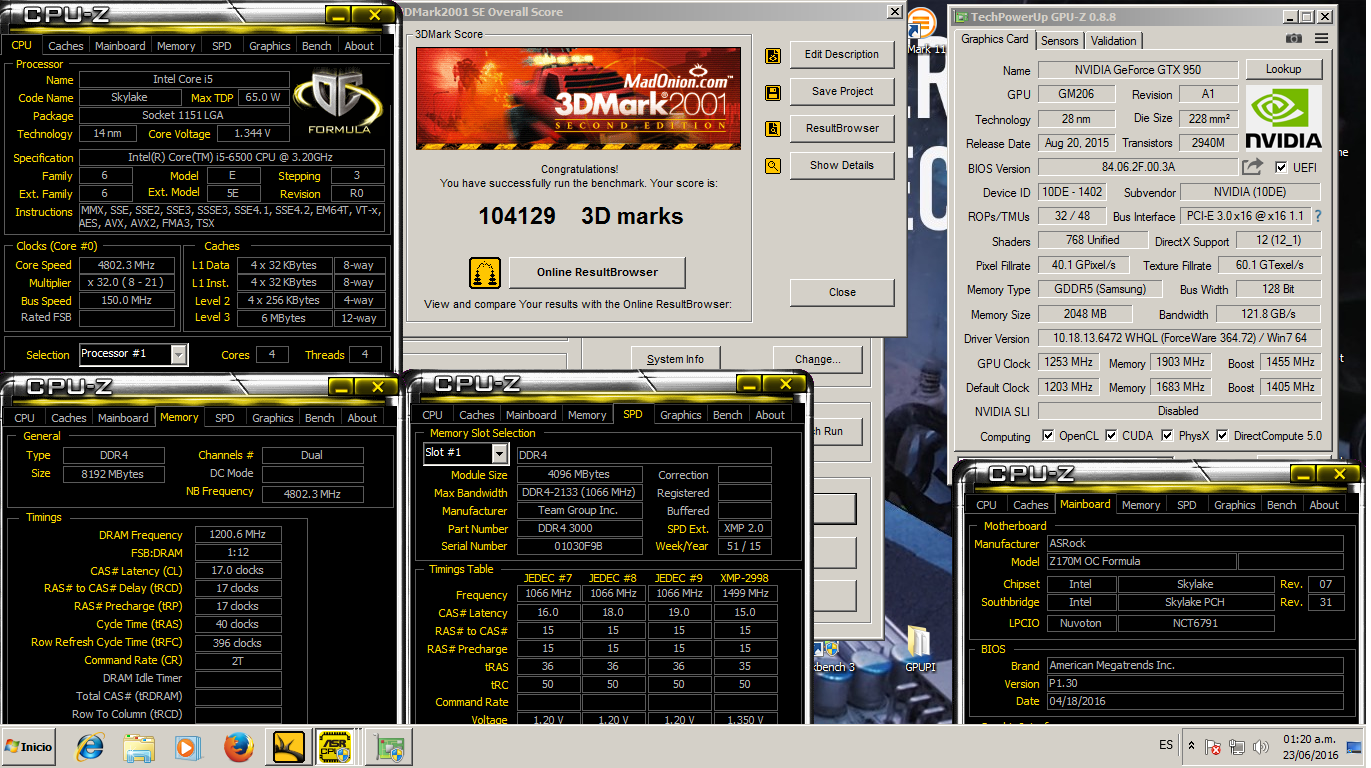Open the volume control in system tray
1371x768 pixels.
(x=1262, y=746)
